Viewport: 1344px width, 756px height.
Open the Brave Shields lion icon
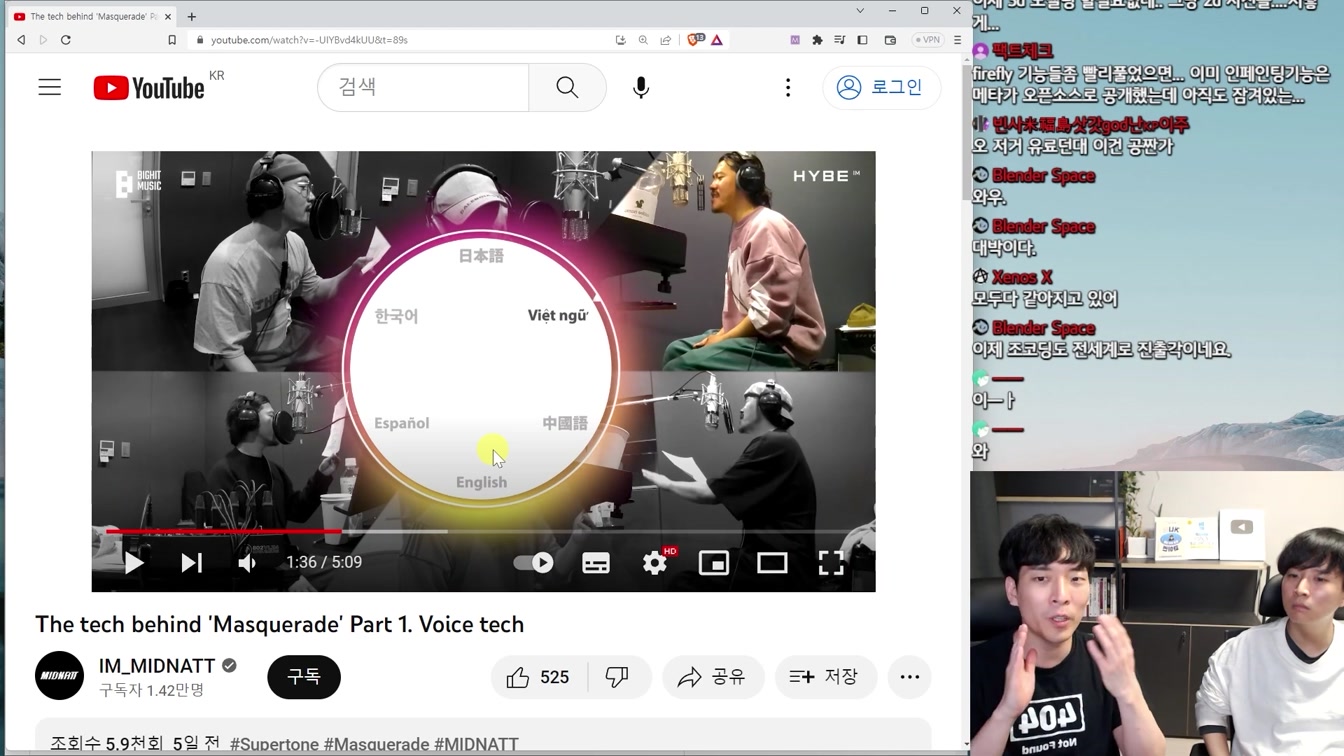pyautogui.click(x=695, y=40)
